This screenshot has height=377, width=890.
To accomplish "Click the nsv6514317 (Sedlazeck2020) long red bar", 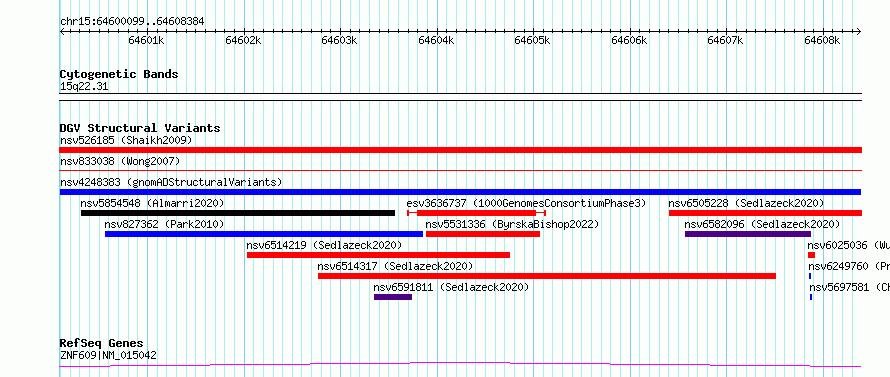I will (x=547, y=276).
